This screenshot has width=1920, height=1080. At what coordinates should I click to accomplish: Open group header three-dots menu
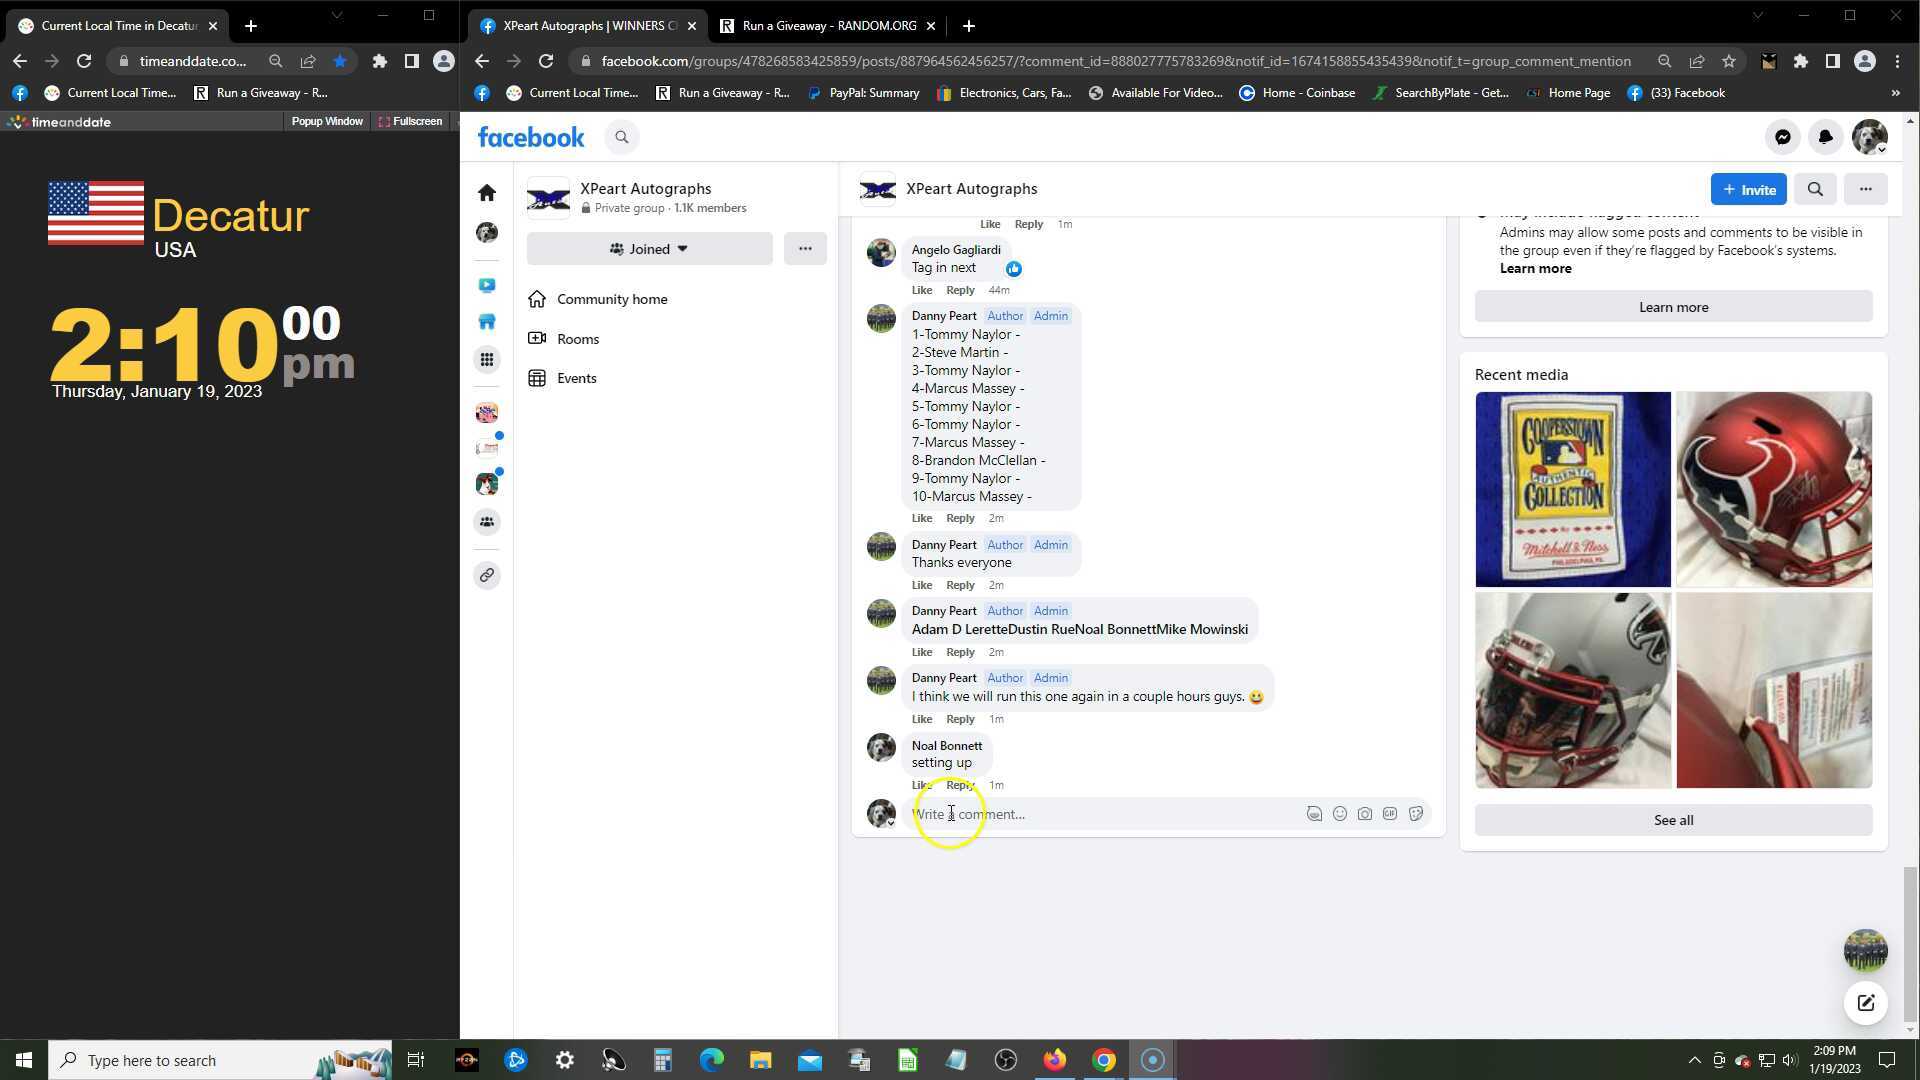1865,189
